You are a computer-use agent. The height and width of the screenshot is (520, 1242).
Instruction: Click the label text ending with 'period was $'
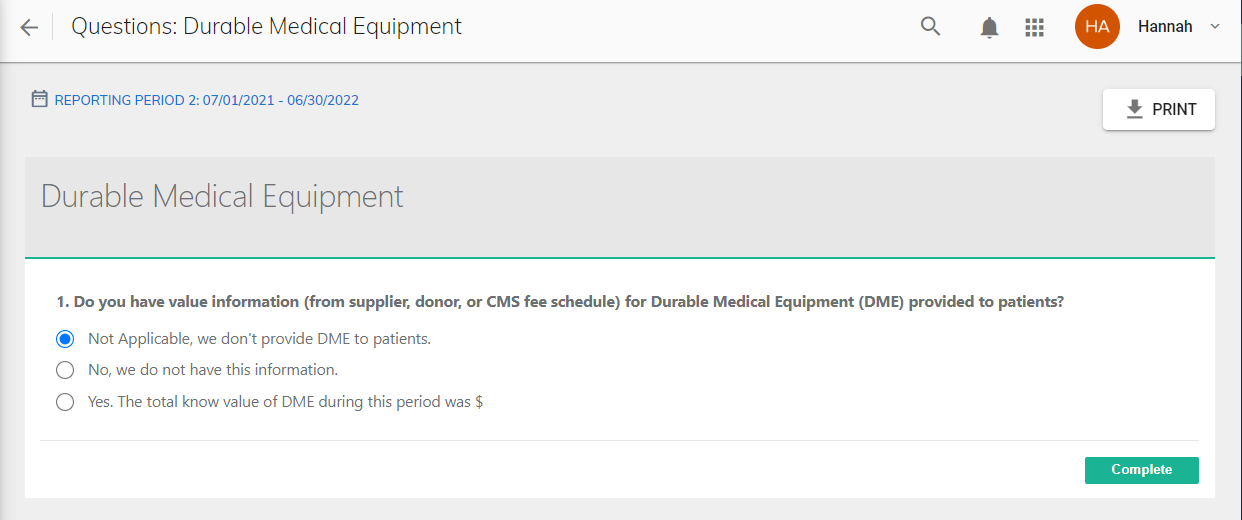click(286, 402)
